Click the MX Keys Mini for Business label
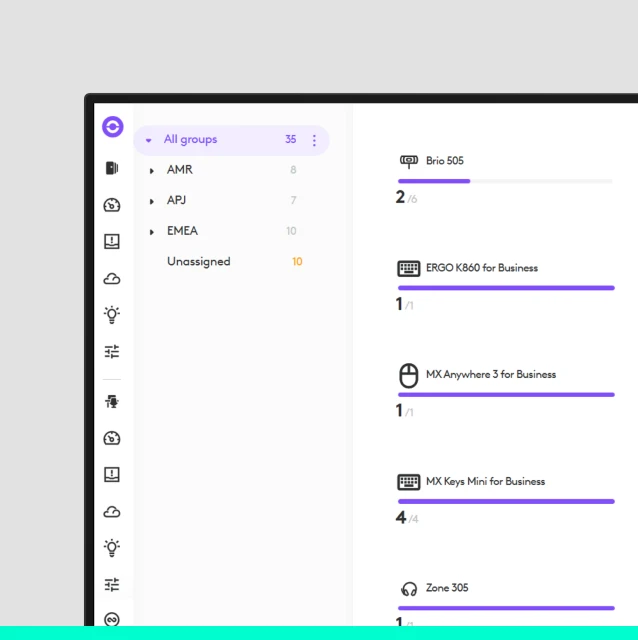 click(485, 482)
